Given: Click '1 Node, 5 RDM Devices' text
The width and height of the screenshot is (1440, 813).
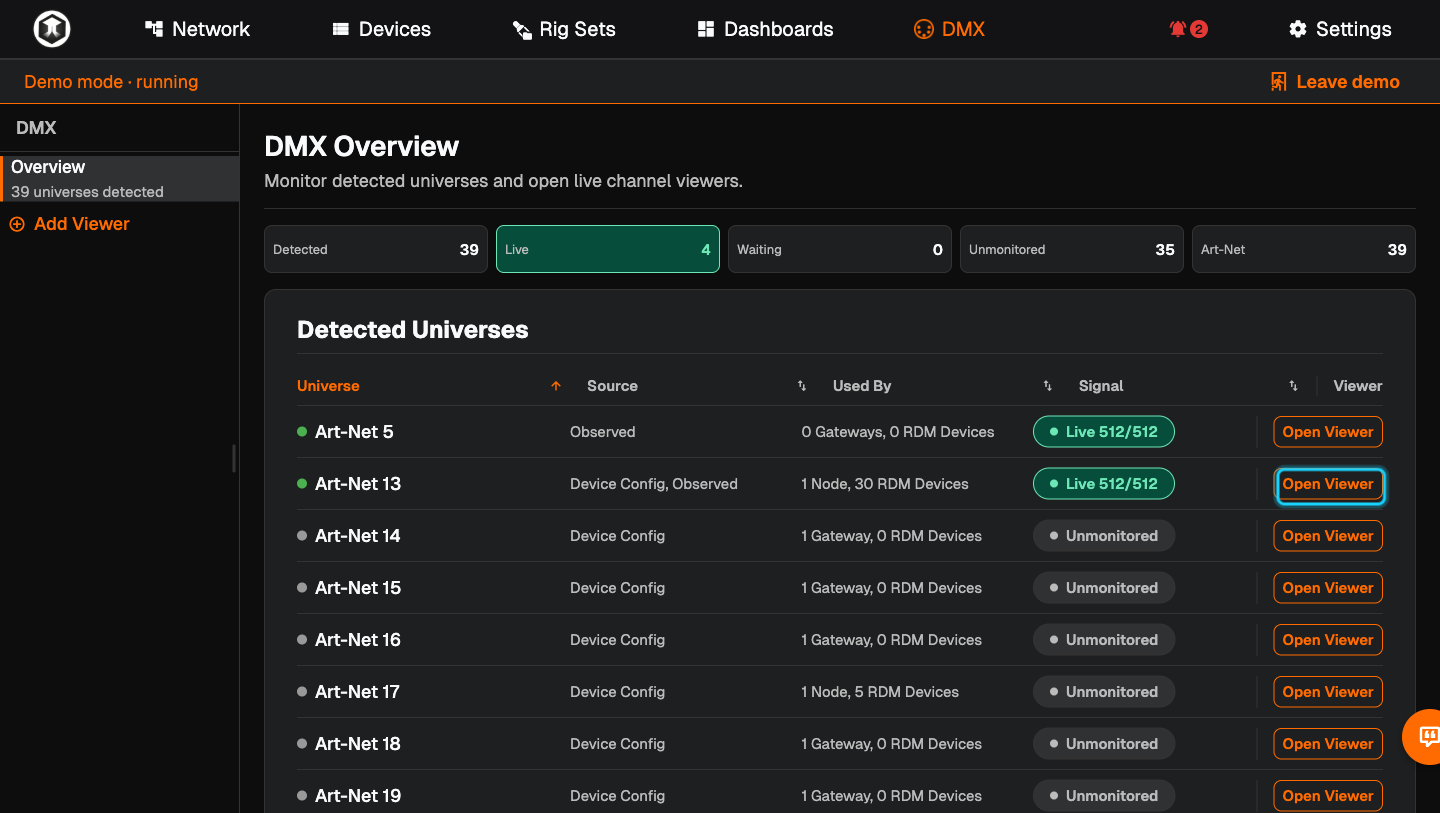Looking at the screenshot, I should pos(880,692).
